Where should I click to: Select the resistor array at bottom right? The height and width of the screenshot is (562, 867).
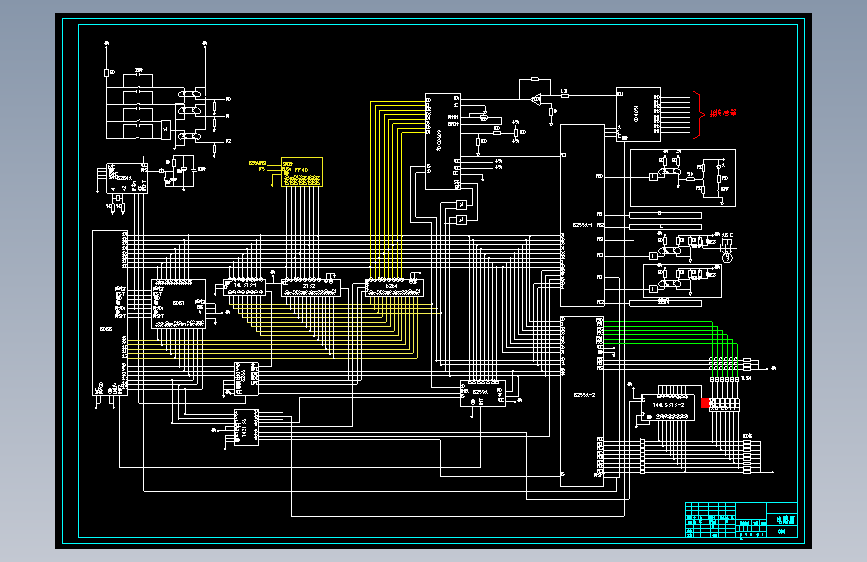point(747,456)
